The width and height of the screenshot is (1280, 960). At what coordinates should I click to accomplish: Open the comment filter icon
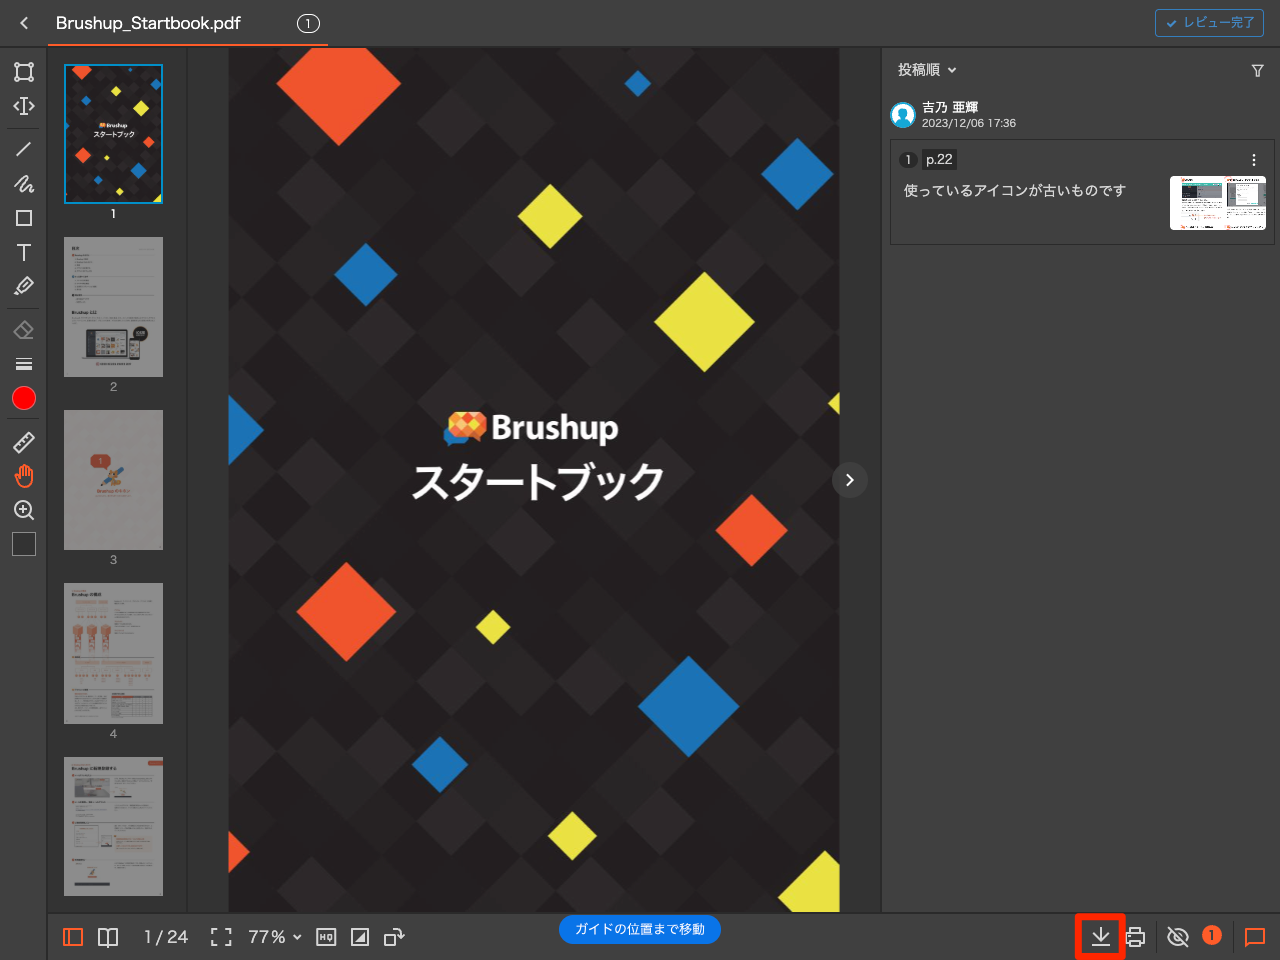point(1257,70)
